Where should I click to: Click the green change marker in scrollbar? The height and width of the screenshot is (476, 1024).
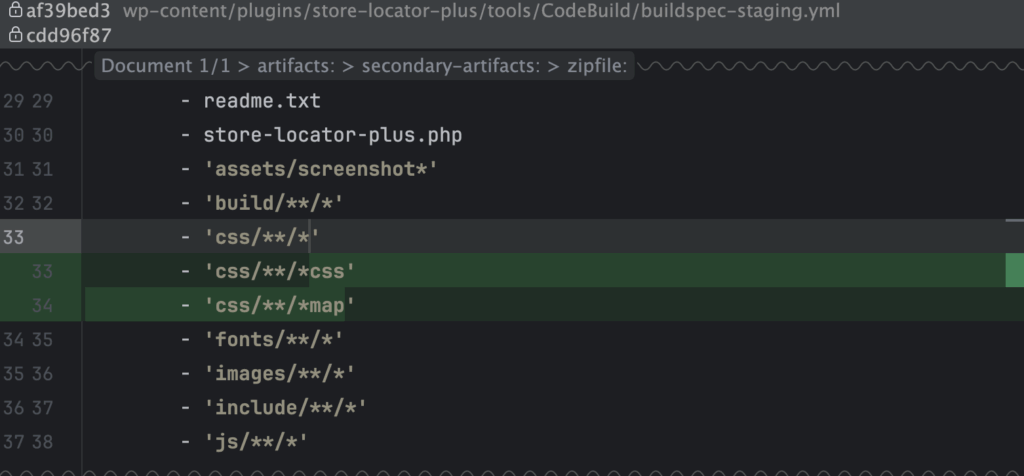(x=1014, y=271)
